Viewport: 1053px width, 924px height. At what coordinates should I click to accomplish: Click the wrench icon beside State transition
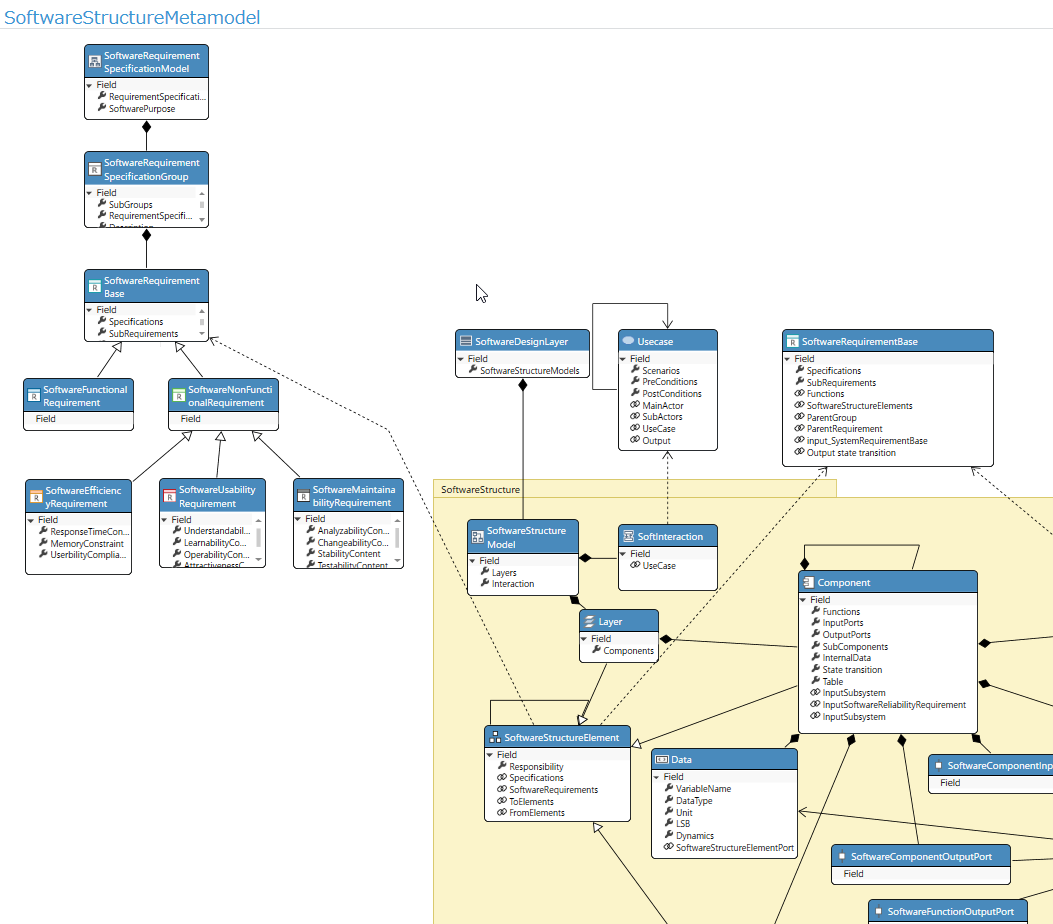(x=815, y=669)
